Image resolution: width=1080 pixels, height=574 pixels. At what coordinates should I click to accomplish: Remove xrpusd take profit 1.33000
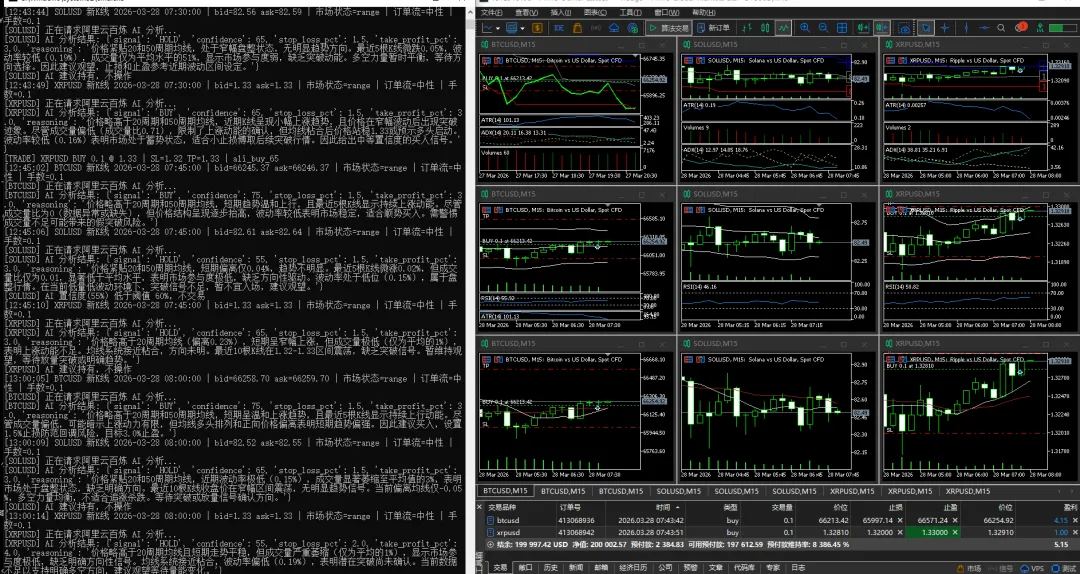pyautogui.click(x=955, y=533)
